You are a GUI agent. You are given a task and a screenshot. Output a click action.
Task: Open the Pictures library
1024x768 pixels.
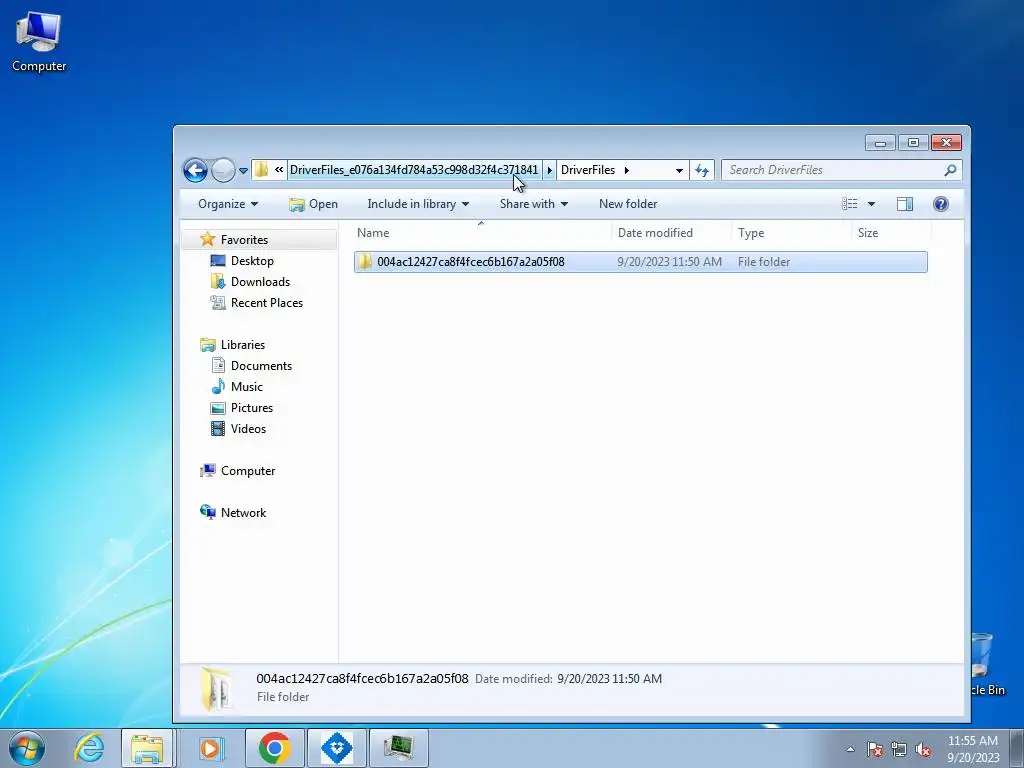pyautogui.click(x=251, y=408)
